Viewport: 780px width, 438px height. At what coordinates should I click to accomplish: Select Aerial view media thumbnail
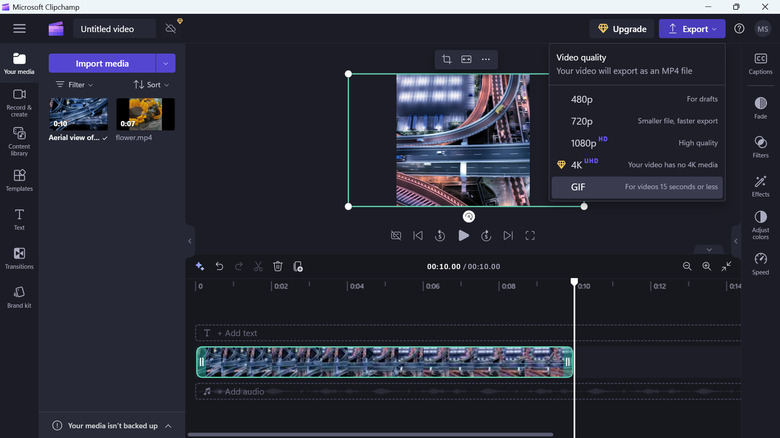pyautogui.click(x=79, y=114)
